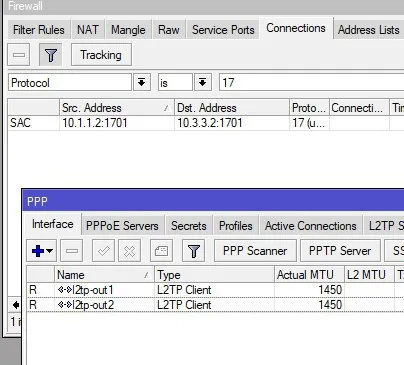Click the R flag of l2tp-out1 row
Screen dimensions: 404x365
tap(33, 290)
